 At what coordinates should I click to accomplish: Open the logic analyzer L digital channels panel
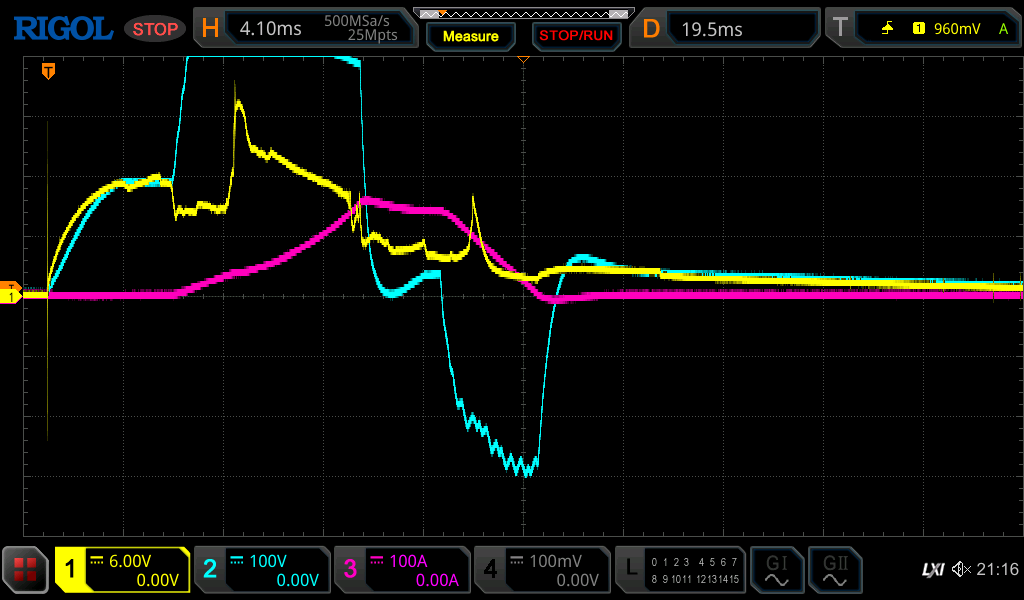[x=682, y=570]
